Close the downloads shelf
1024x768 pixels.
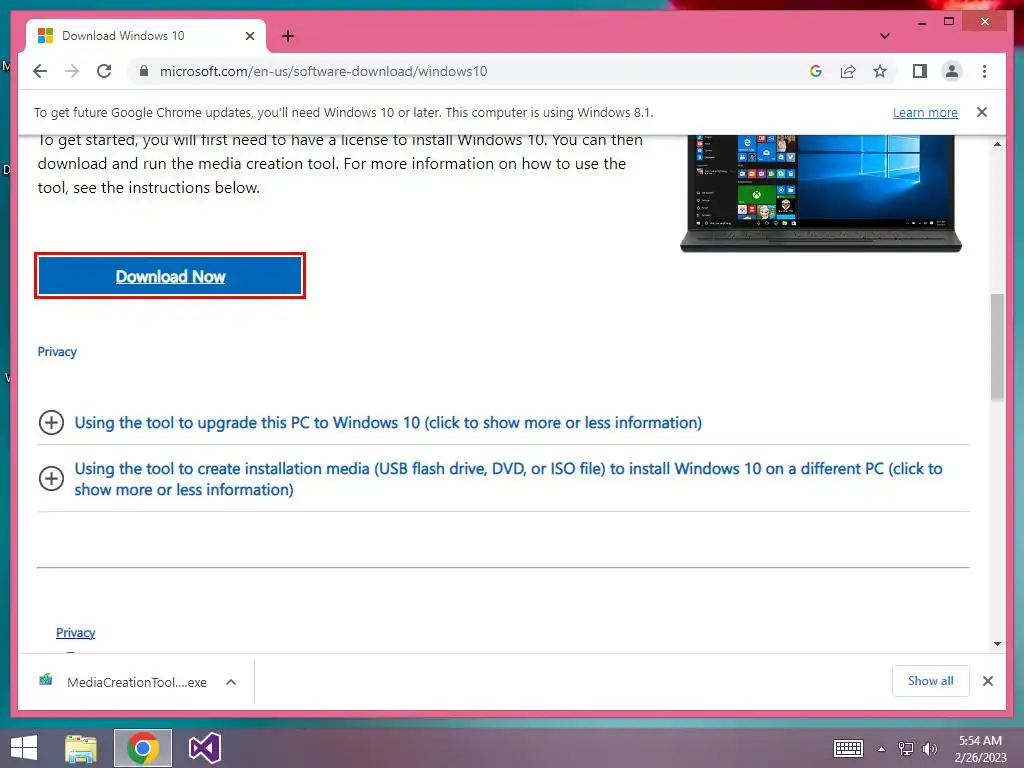(987, 681)
